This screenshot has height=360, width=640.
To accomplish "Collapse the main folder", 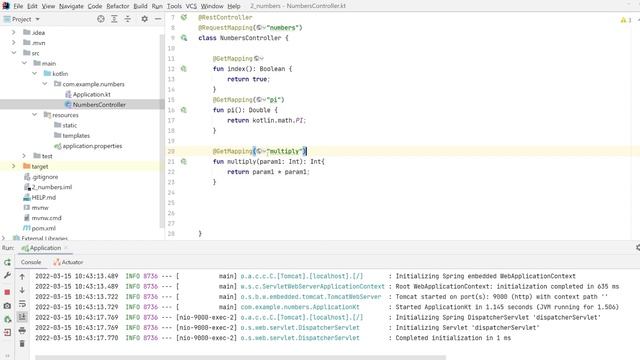I will pyautogui.click(x=24, y=63).
